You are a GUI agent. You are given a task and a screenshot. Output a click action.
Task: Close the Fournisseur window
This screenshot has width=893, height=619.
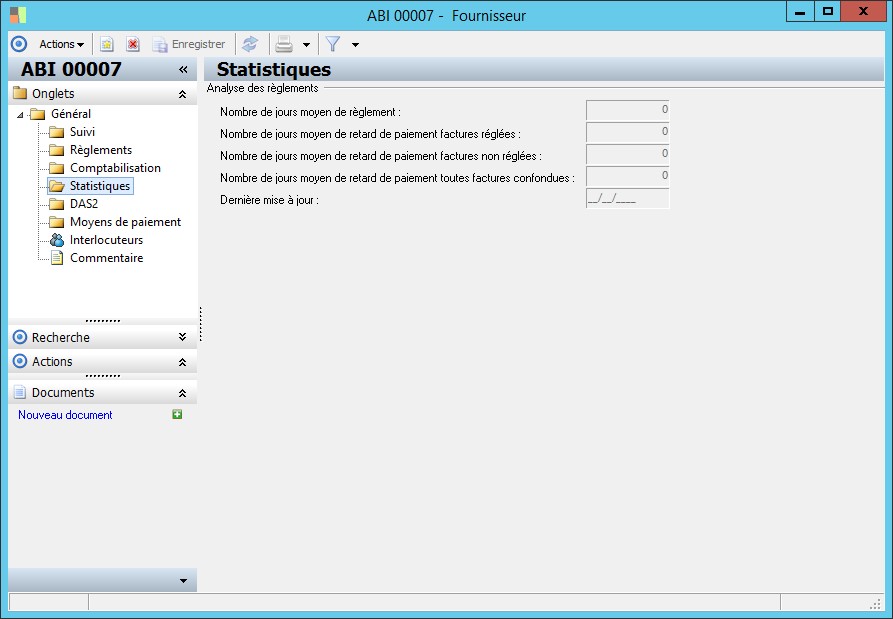(863, 12)
